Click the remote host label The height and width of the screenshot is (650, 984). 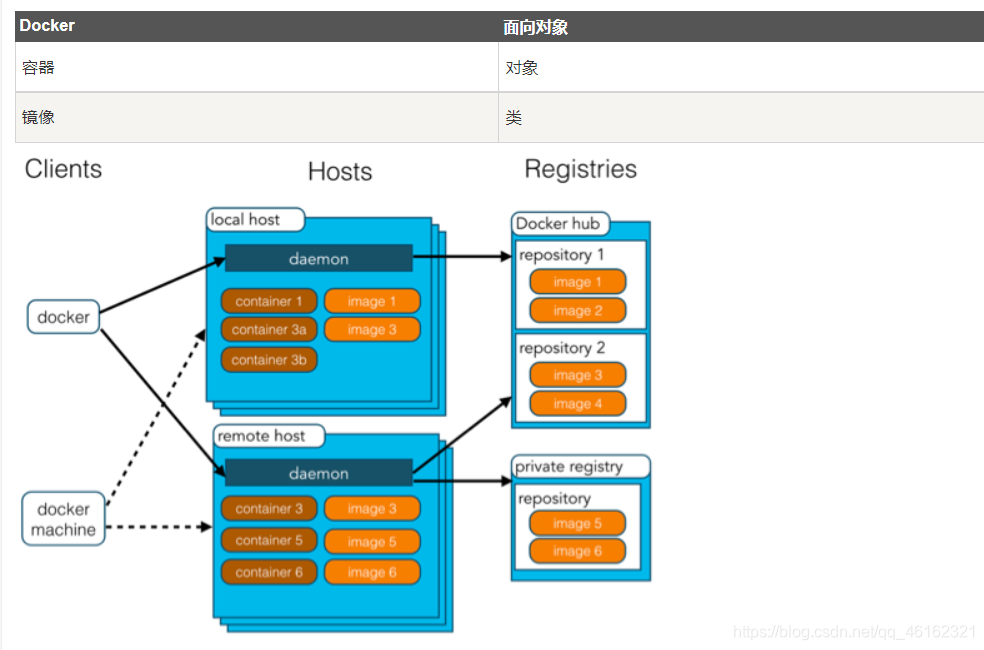tap(269, 435)
